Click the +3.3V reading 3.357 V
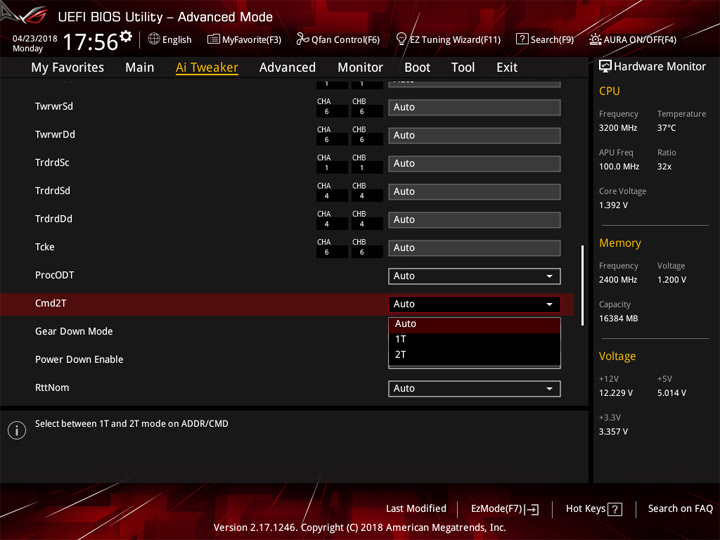720x540 pixels. (613, 432)
